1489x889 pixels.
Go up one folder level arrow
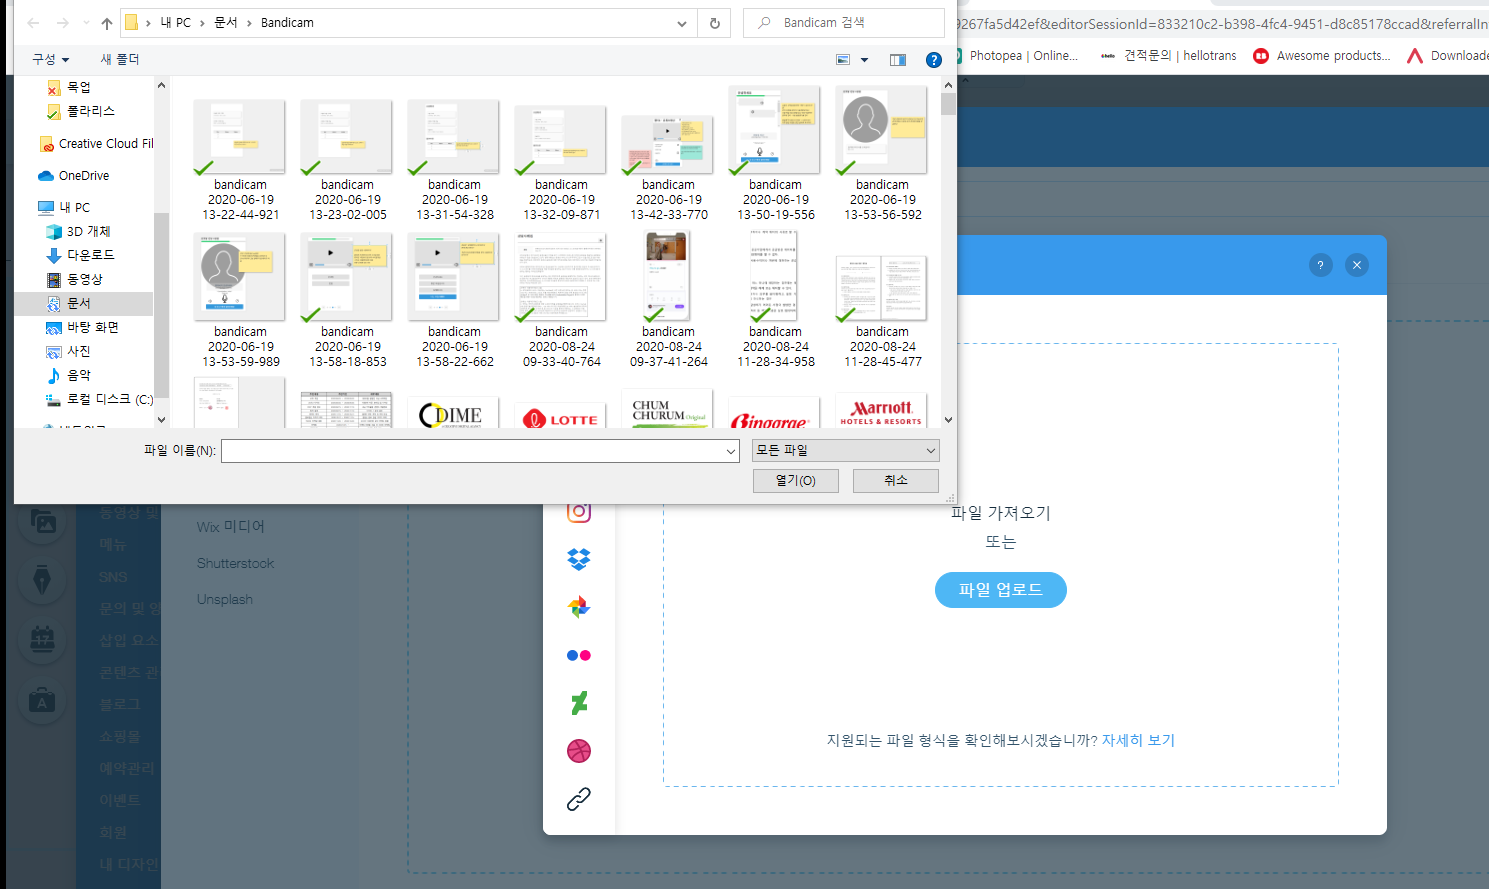click(x=107, y=23)
